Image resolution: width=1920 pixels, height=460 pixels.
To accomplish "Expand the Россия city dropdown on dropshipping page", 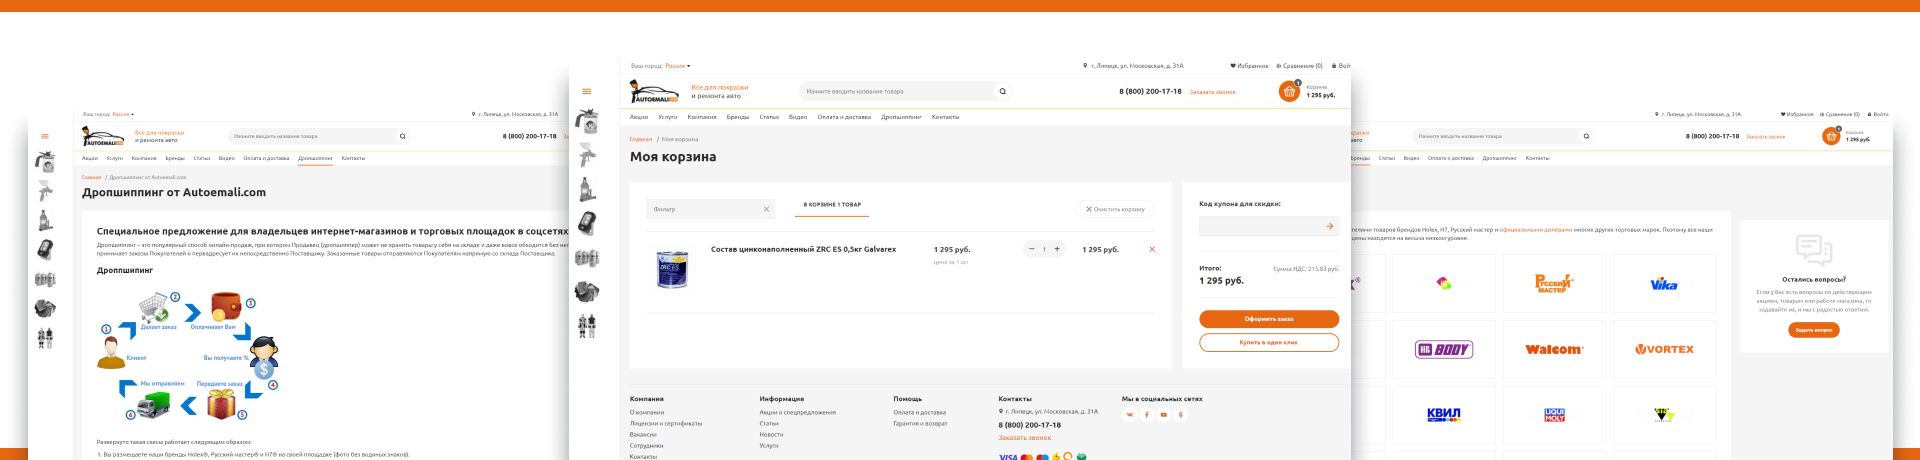I will tap(123, 114).
